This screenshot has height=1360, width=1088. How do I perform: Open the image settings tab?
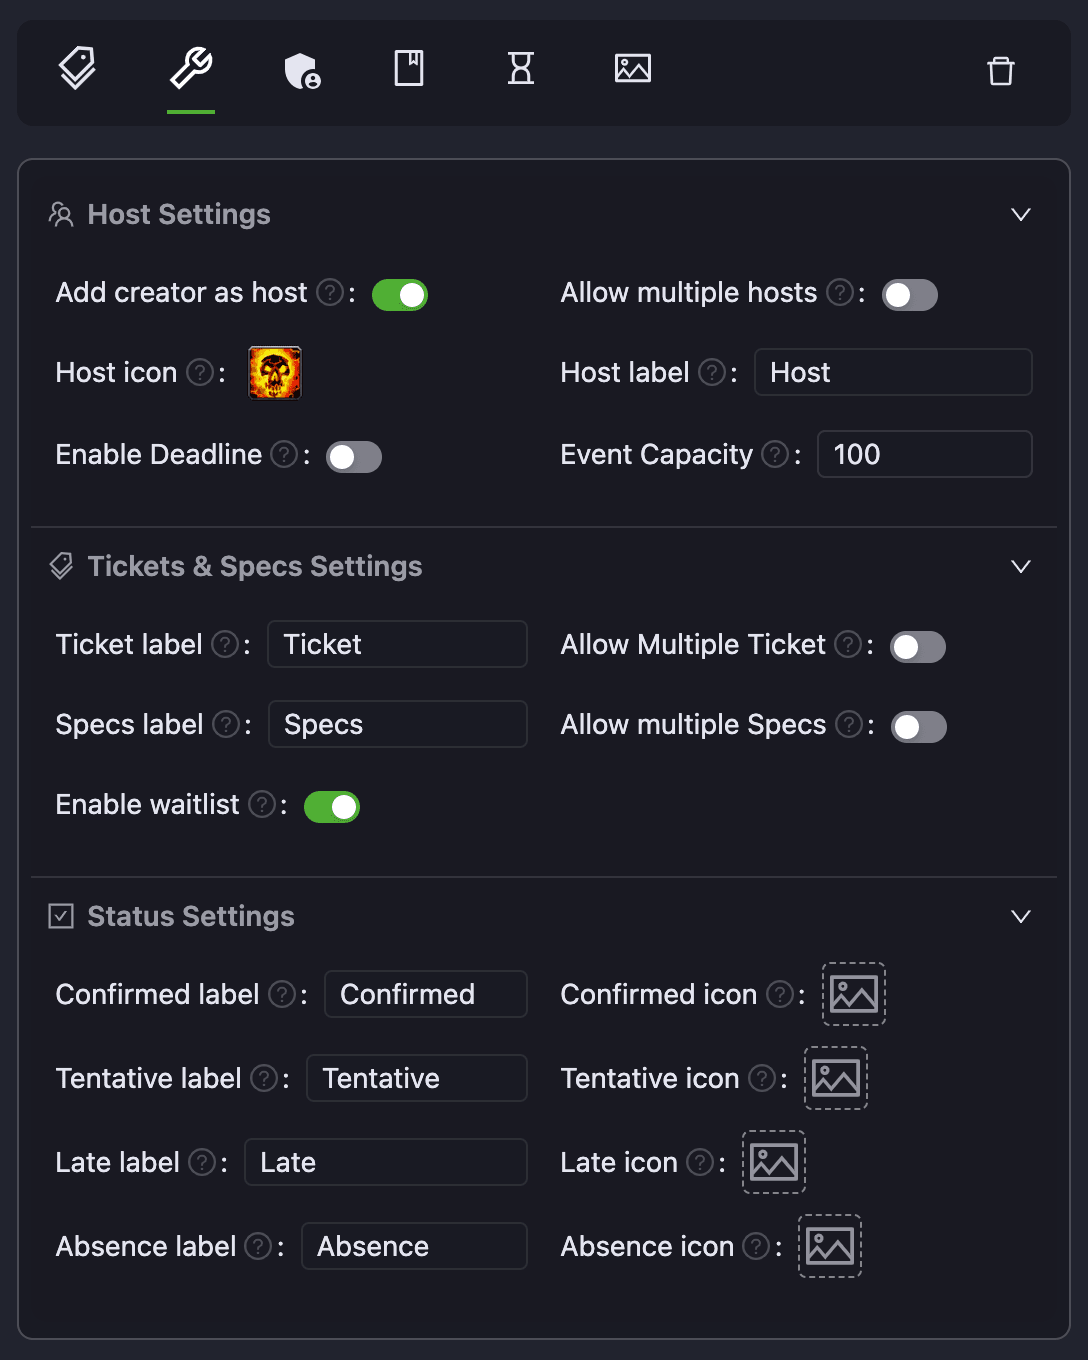[632, 68]
